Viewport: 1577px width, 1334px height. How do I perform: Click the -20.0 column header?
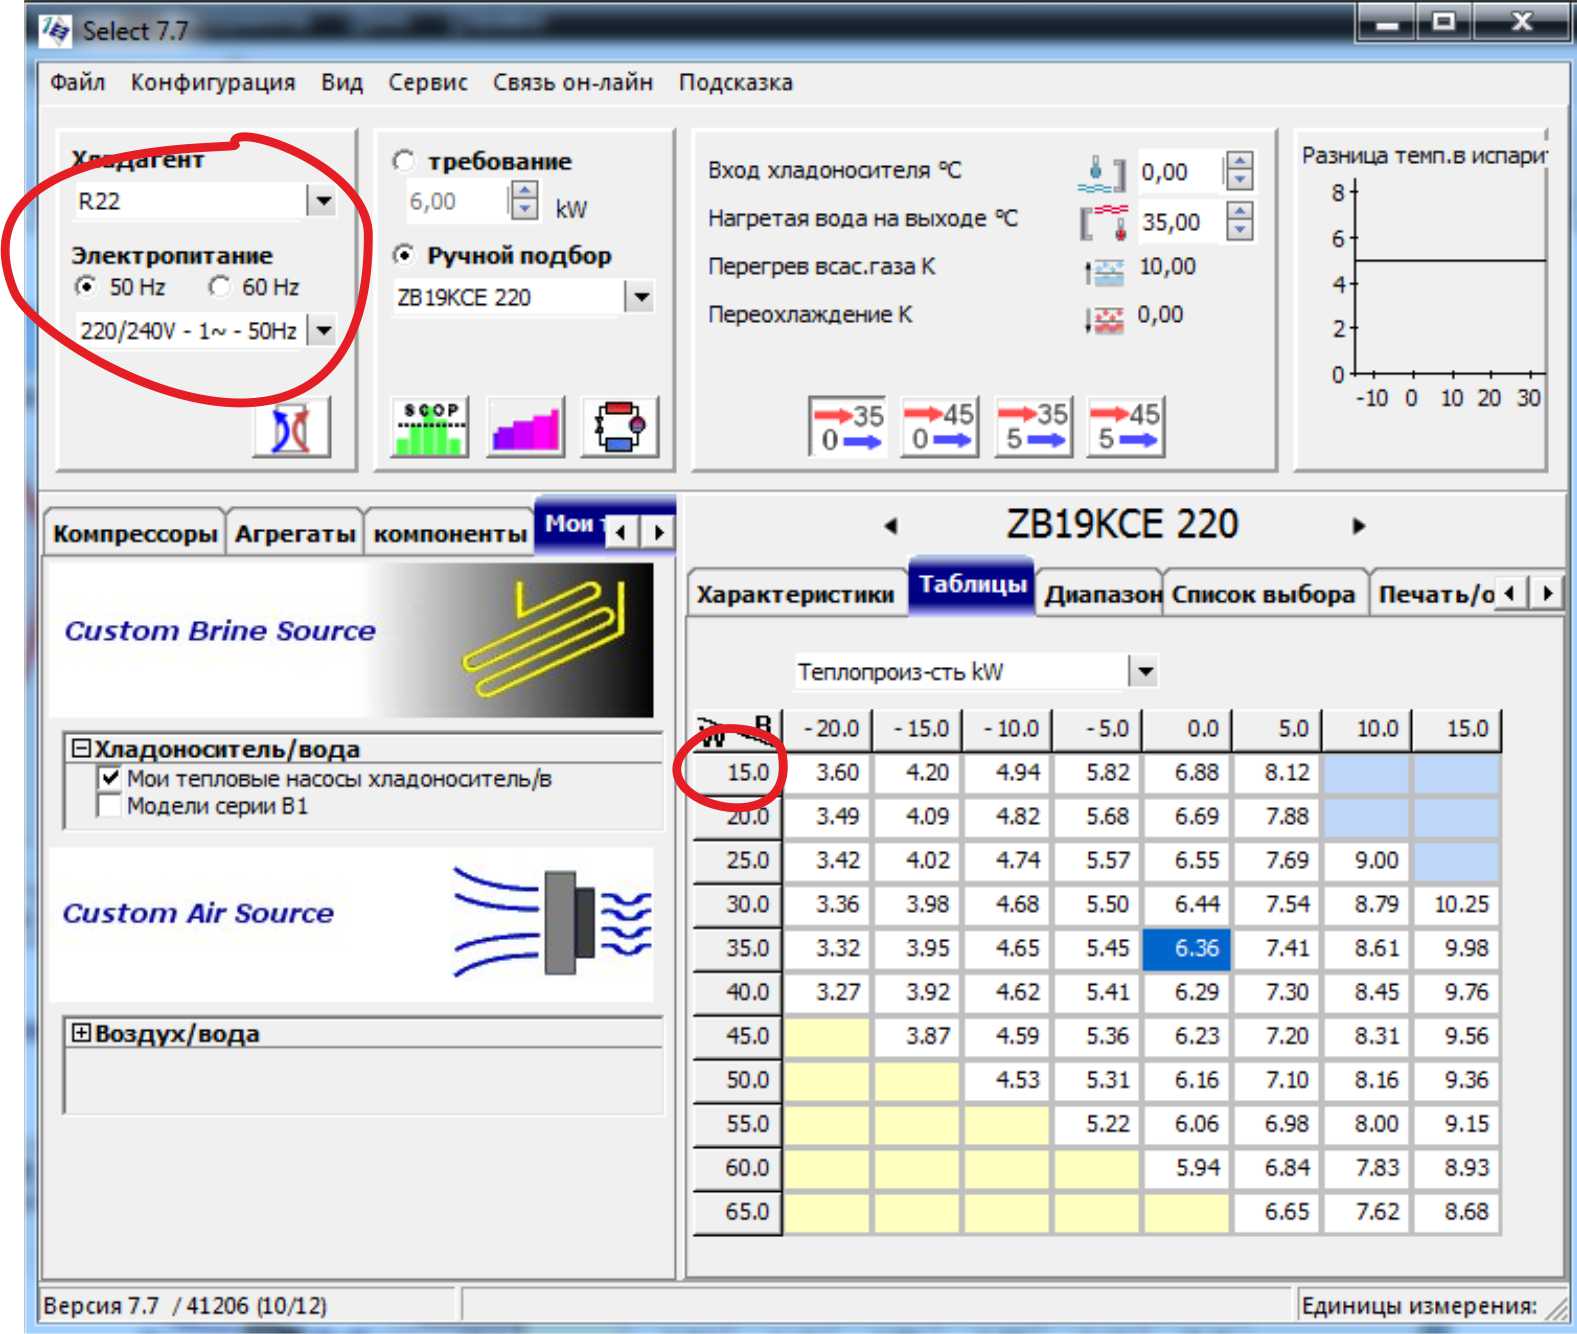827,728
